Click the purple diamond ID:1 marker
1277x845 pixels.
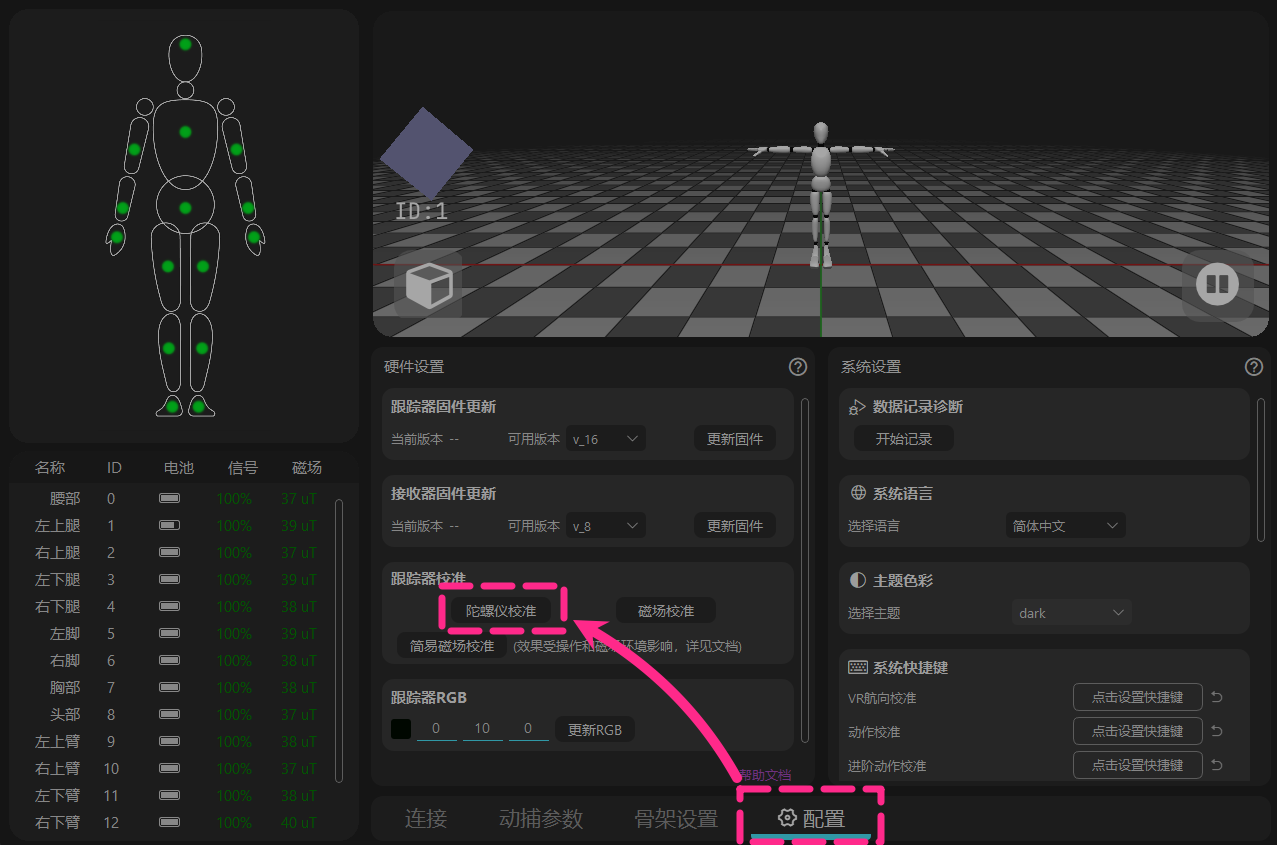point(426,153)
